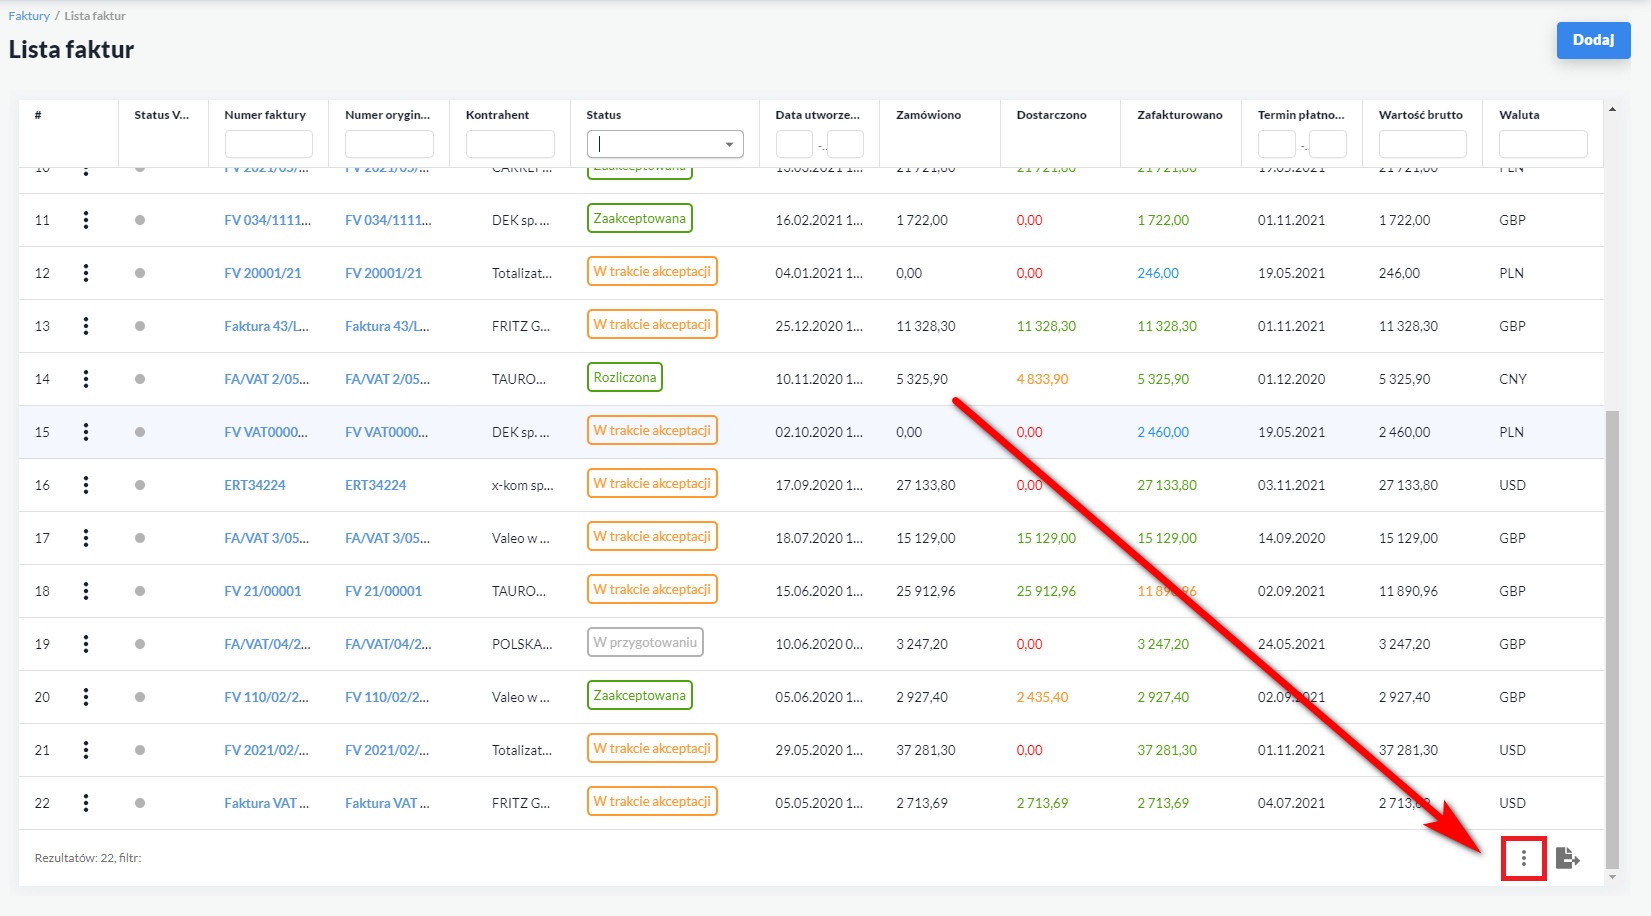This screenshot has width=1651, height=916.
Task: Click the export file icon in footer
Action: coord(1568,858)
